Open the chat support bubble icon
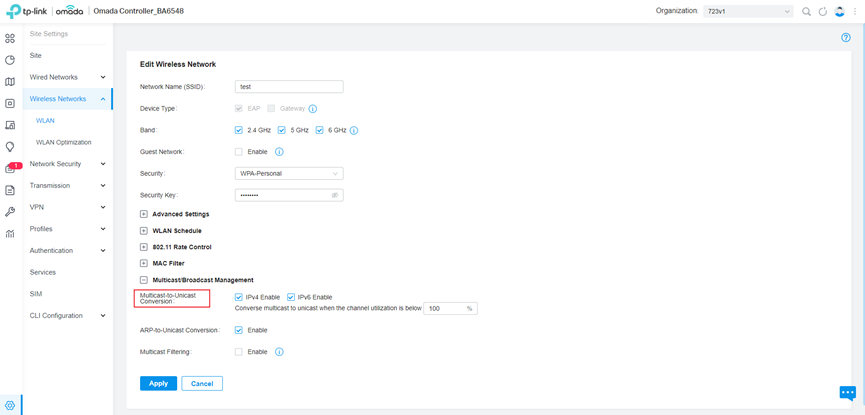 (847, 393)
